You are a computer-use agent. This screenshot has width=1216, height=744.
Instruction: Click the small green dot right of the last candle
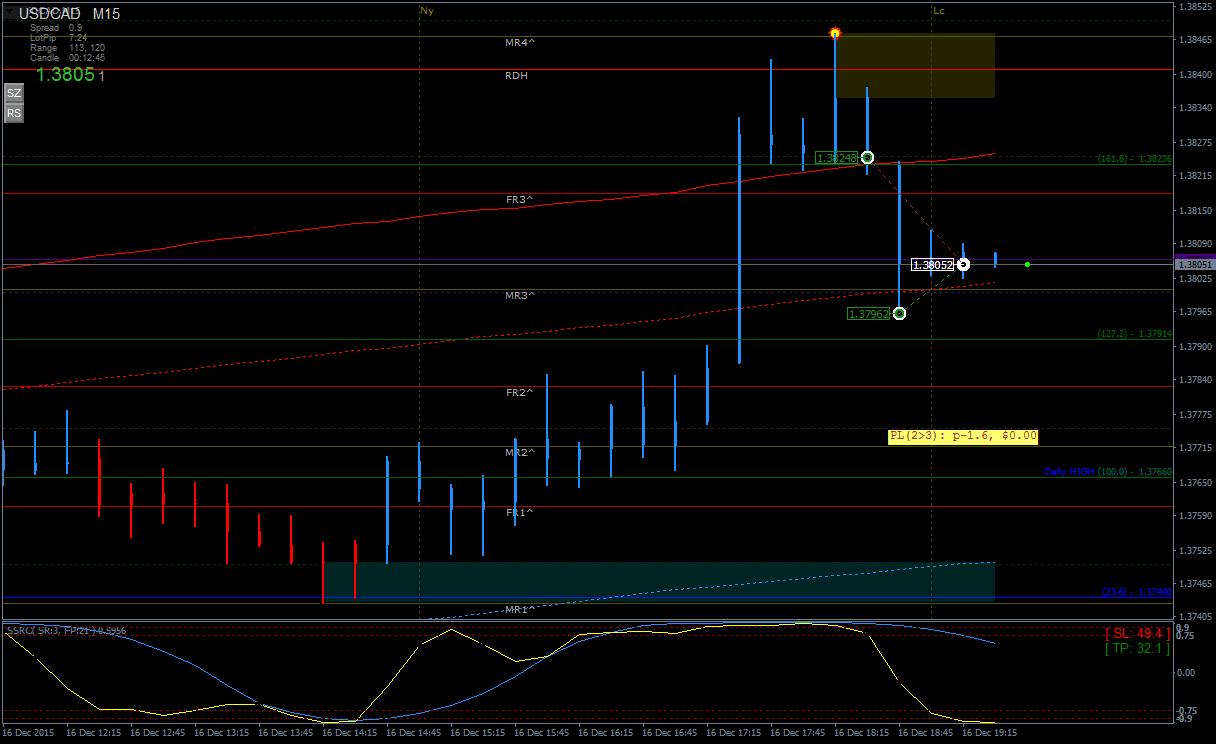point(1027,264)
